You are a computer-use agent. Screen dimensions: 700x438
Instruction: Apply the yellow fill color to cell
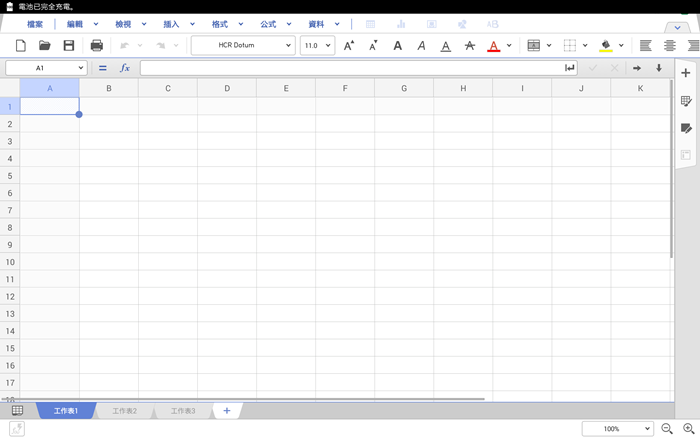point(605,46)
